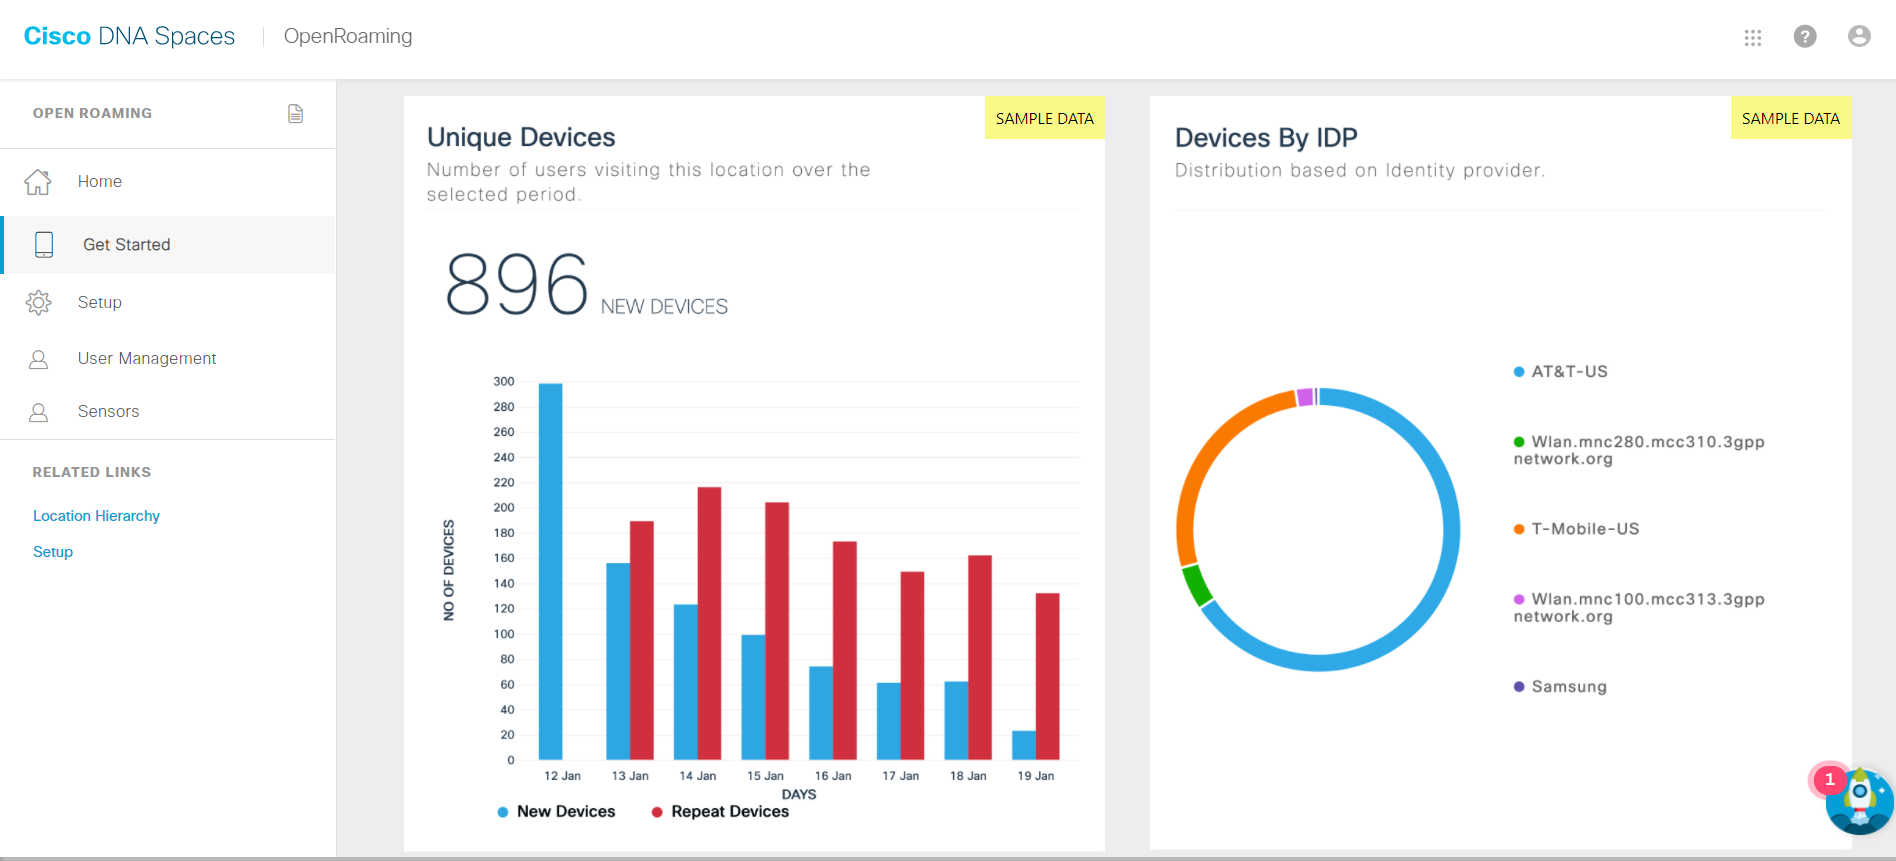Image resolution: width=1896 pixels, height=861 pixels.
Task: Click the orange T-Mobile-US legend dot
Action: (x=1519, y=529)
